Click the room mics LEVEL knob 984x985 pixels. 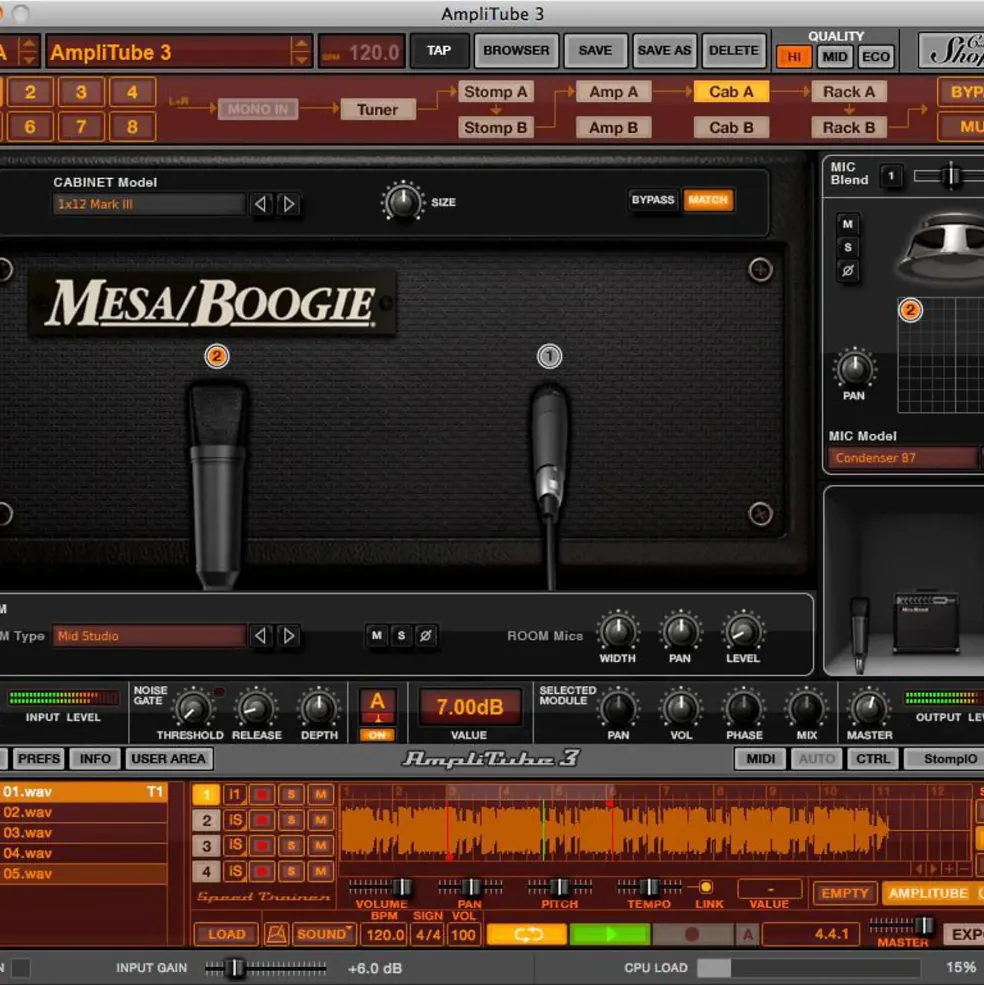click(x=743, y=631)
